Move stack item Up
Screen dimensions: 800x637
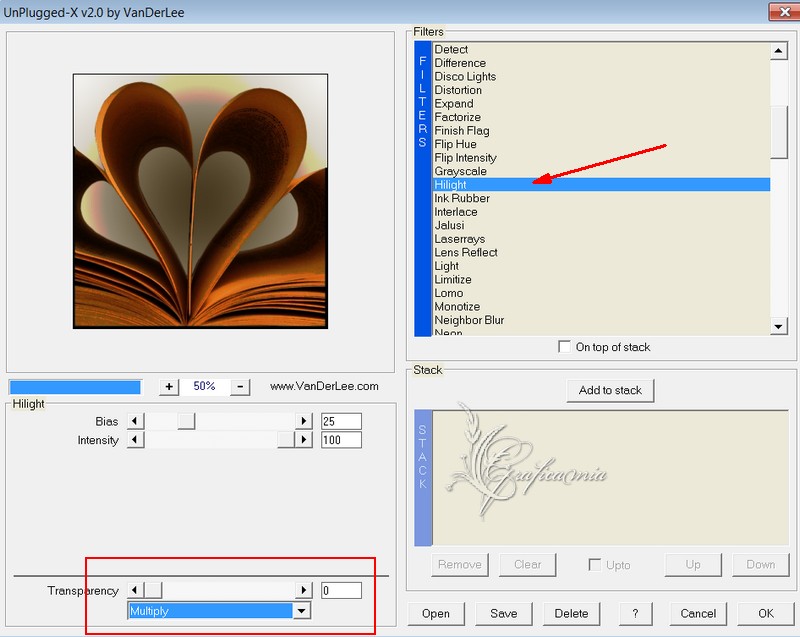pyautogui.click(x=693, y=565)
